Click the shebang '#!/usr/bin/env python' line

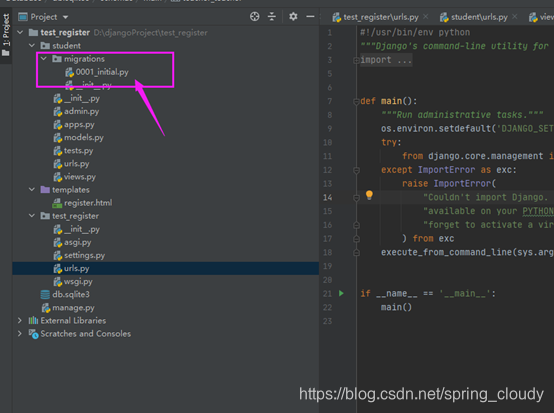click(415, 33)
